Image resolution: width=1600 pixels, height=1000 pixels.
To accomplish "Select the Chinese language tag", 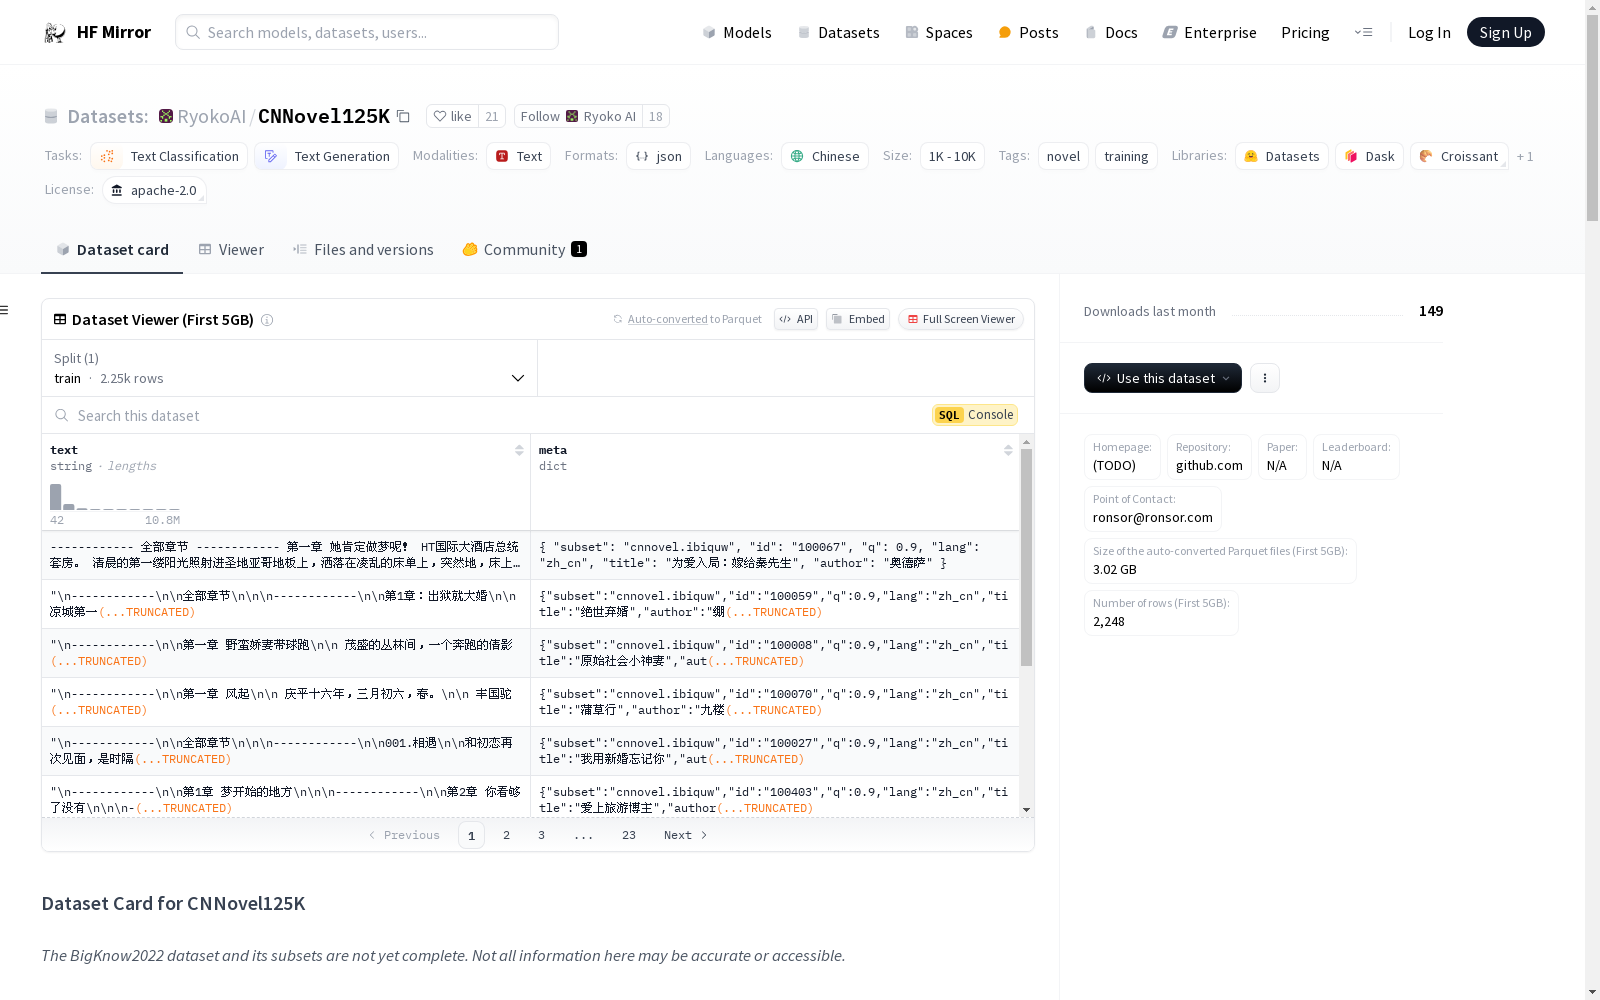I will click(x=825, y=156).
